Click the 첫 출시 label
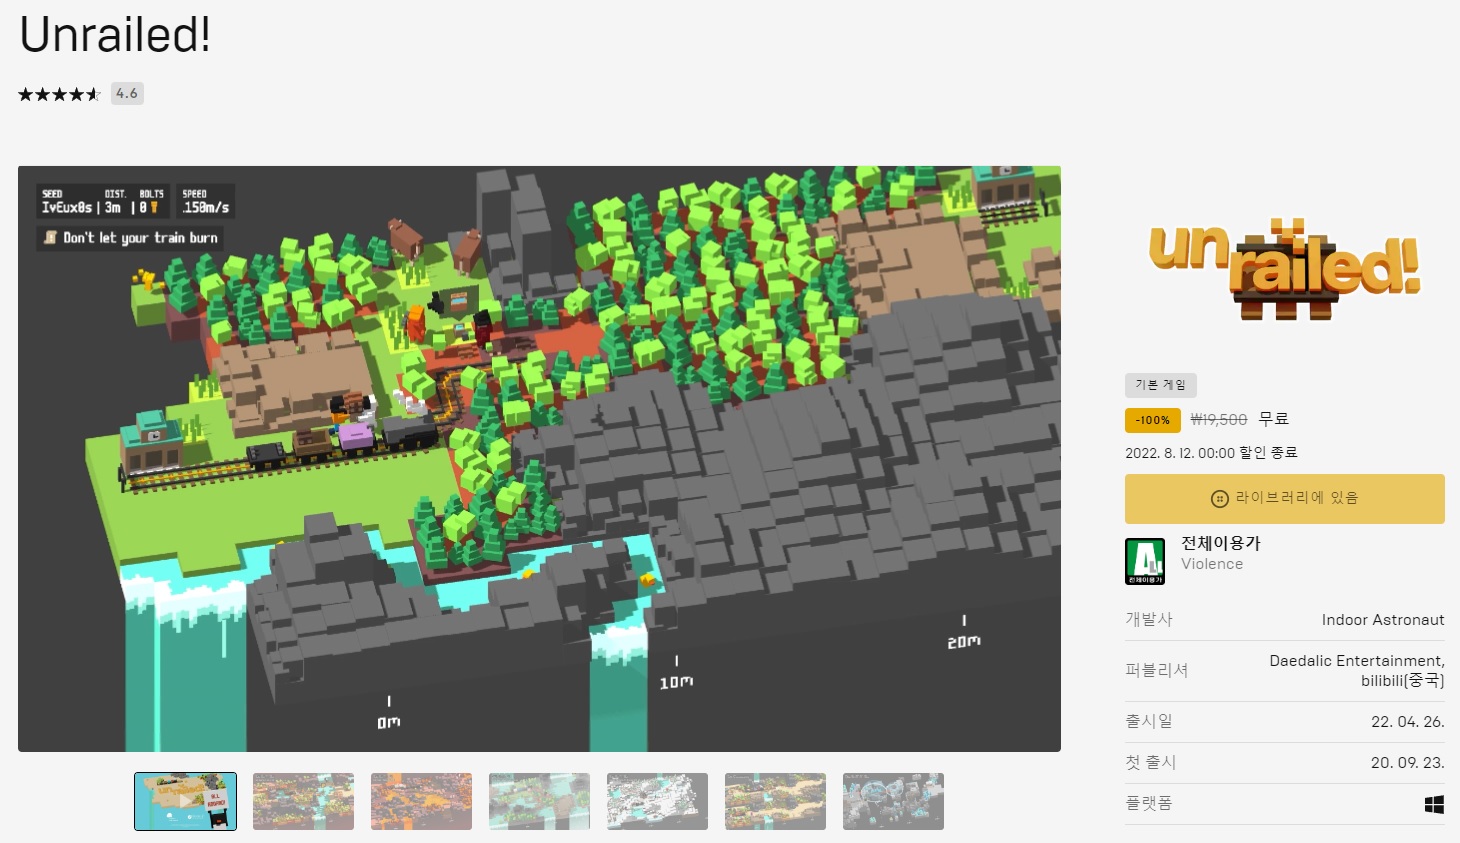The image size is (1460, 843). (1151, 762)
